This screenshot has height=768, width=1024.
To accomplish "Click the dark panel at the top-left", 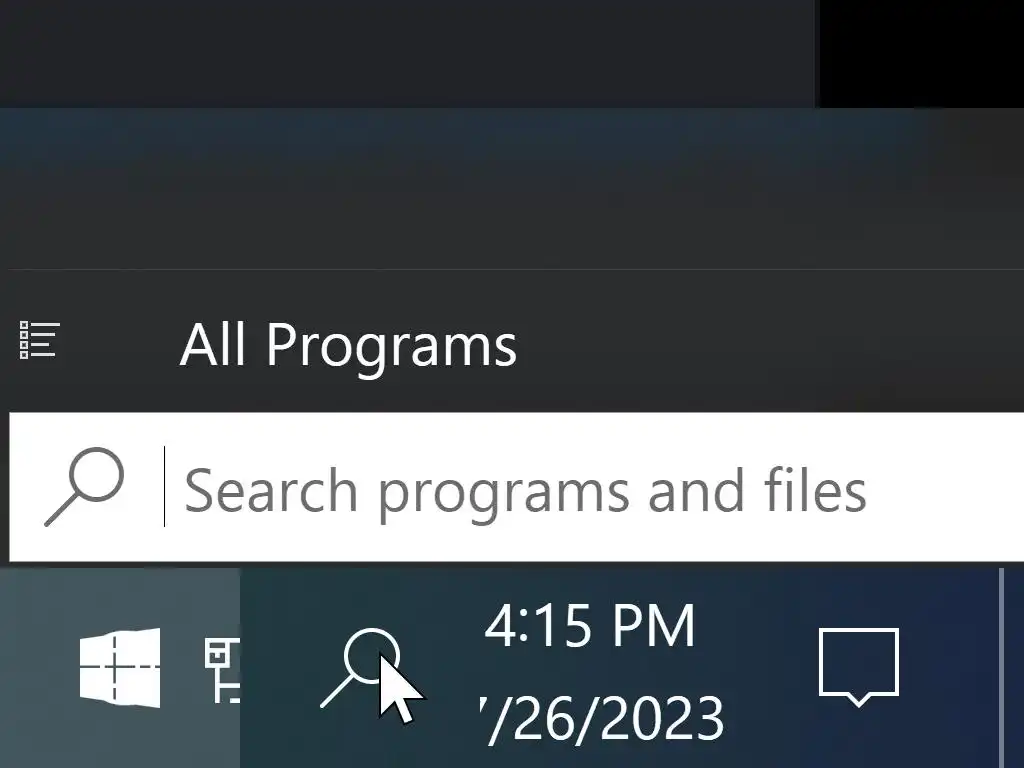I will 408,54.
